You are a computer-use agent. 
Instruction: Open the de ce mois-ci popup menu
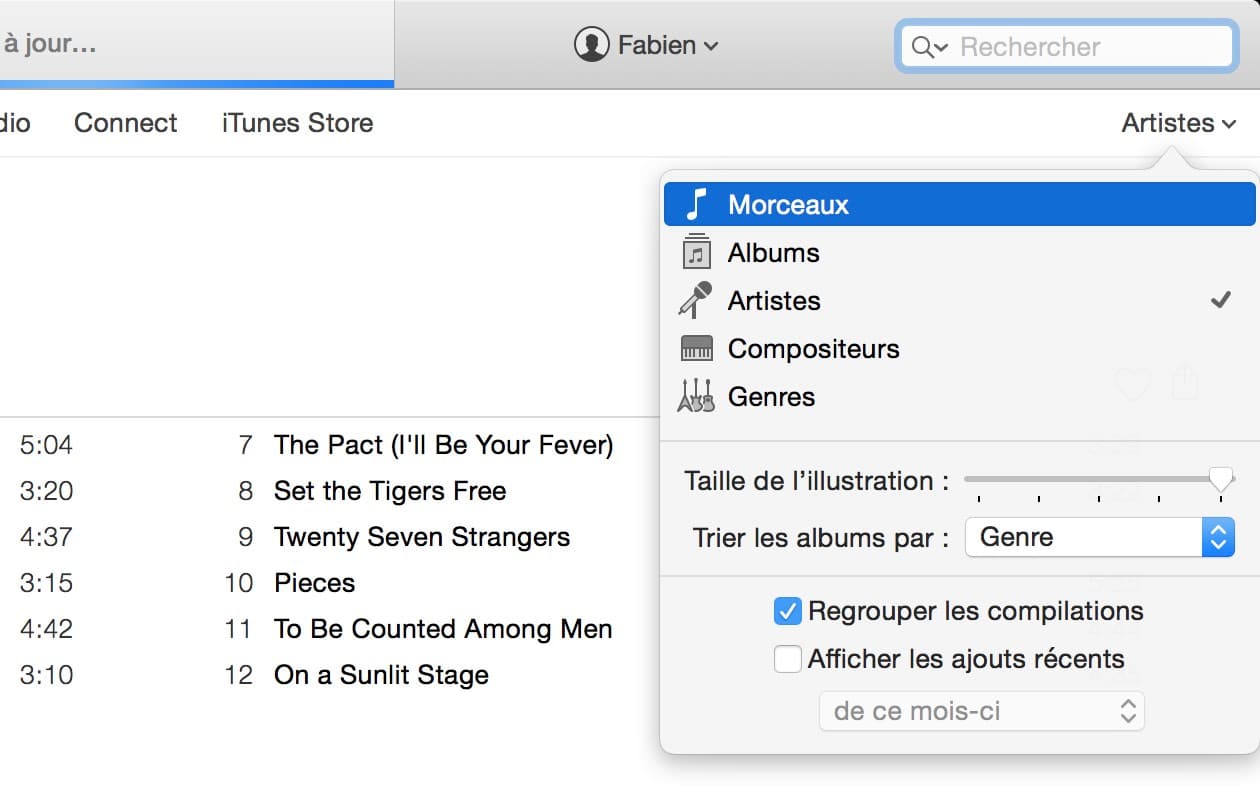pos(982,712)
